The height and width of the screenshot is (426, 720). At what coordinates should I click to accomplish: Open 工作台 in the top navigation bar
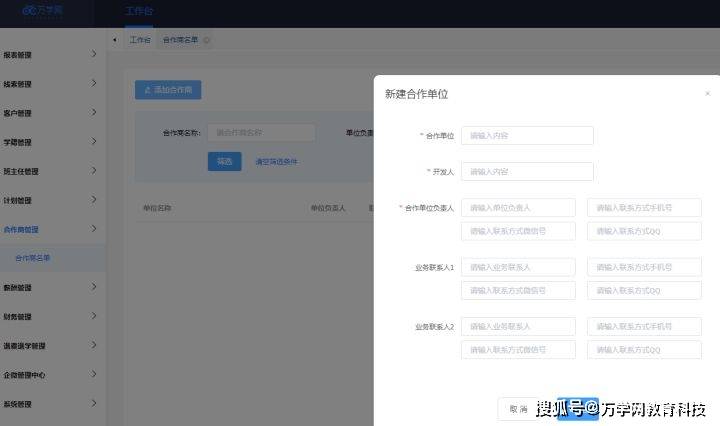pyautogui.click(x=140, y=9)
